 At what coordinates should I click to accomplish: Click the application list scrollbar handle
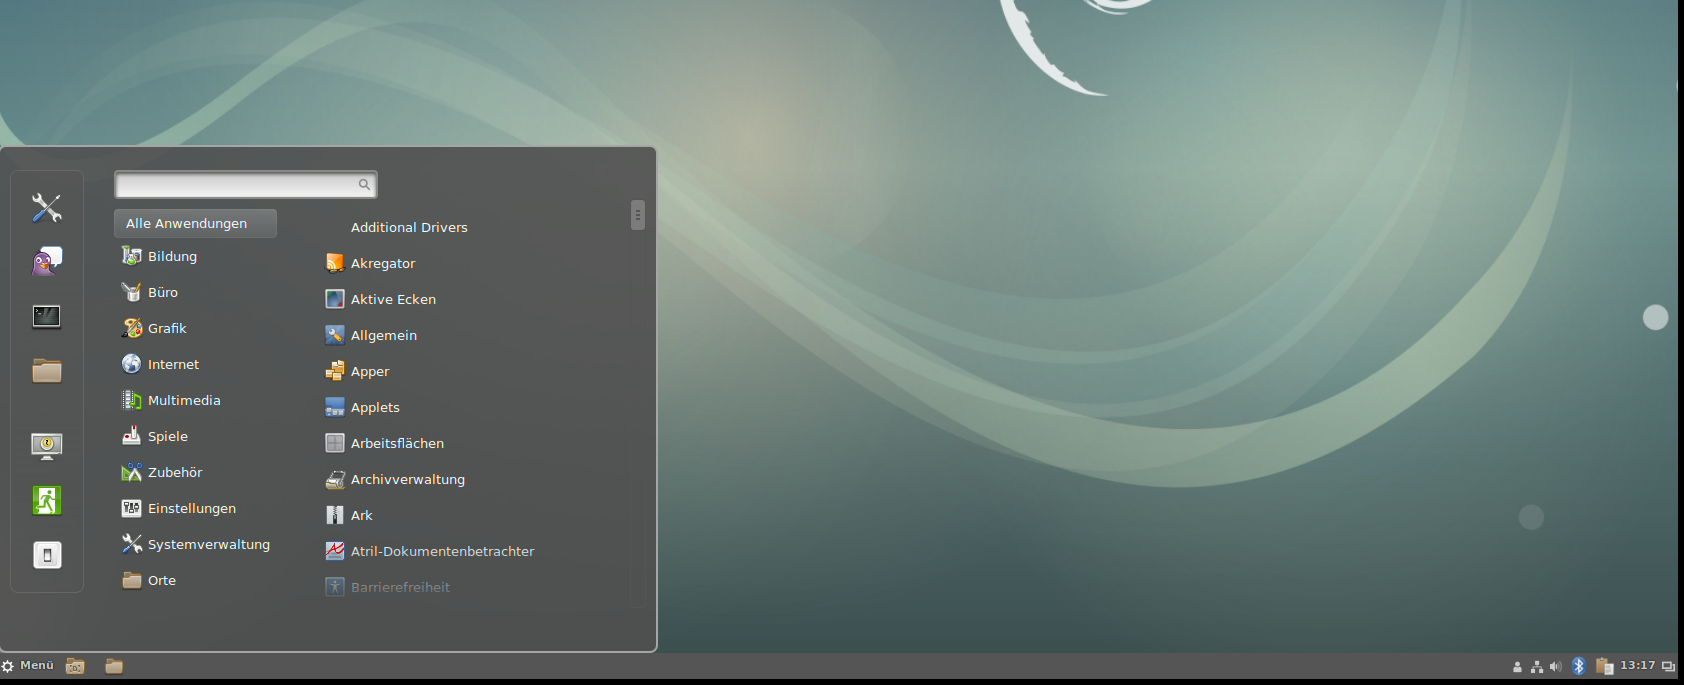coord(637,215)
